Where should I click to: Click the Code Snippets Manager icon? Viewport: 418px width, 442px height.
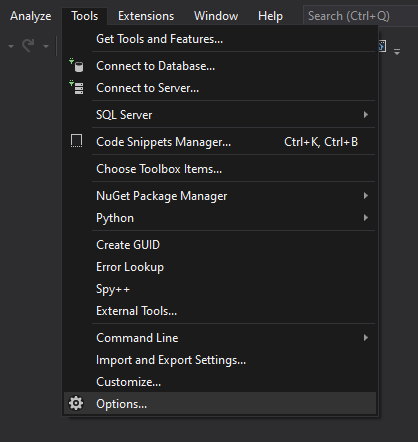[76, 141]
